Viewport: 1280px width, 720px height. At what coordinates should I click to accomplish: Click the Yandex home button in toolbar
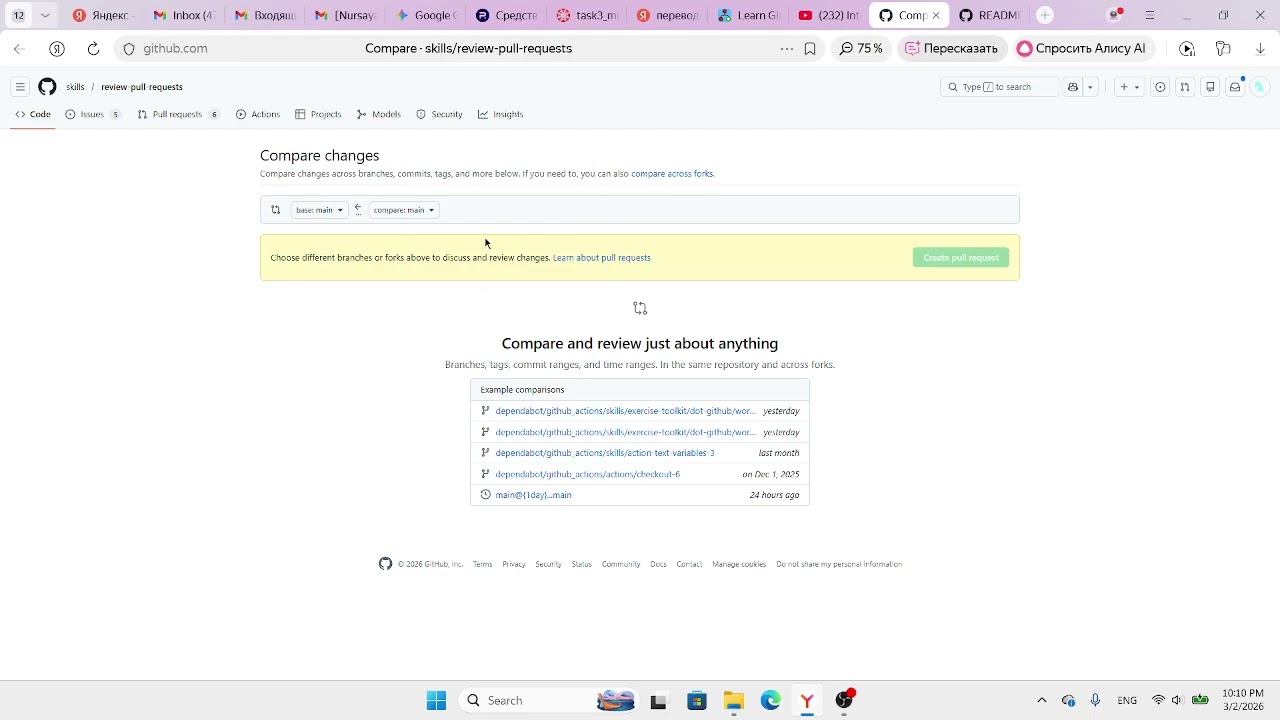[x=57, y=48]
